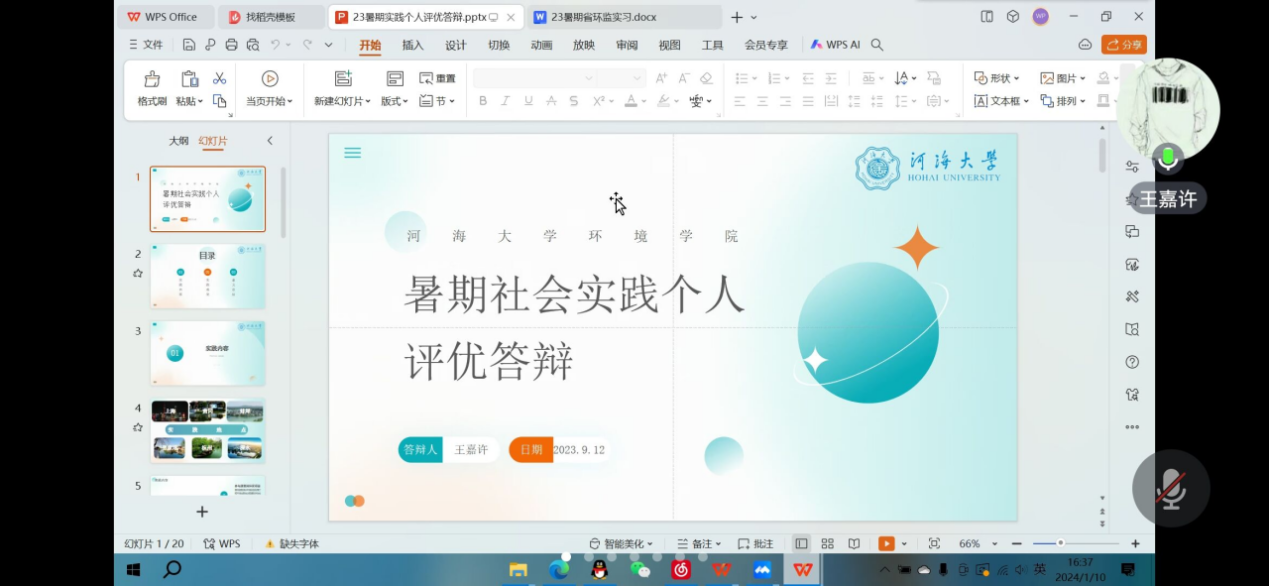Click the zoom slider in status bar
This screenshot has width=1269, height=586.
pyautogui.click(x=1060, y=544)
